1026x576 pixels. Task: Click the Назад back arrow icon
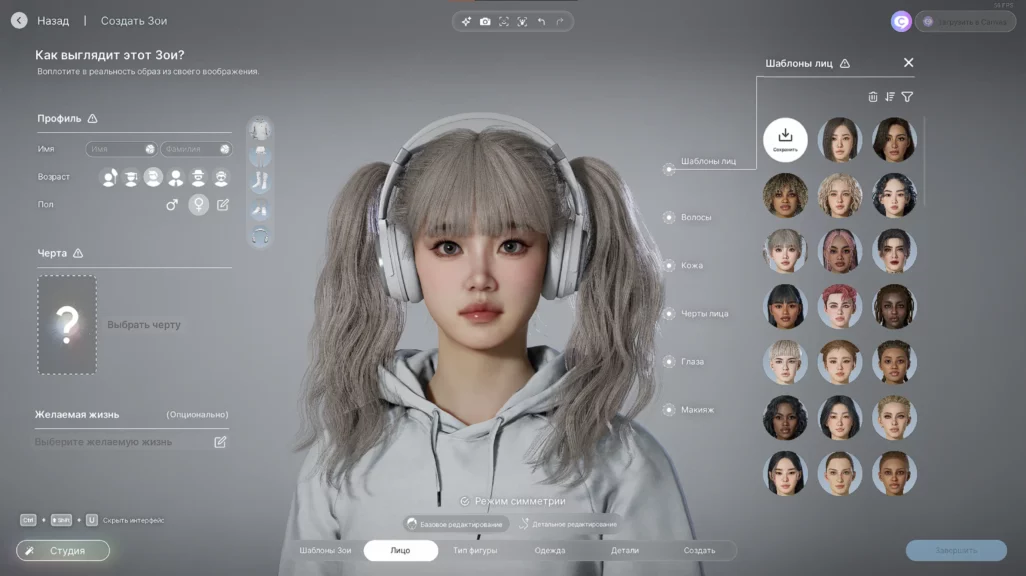pos(19,20)
